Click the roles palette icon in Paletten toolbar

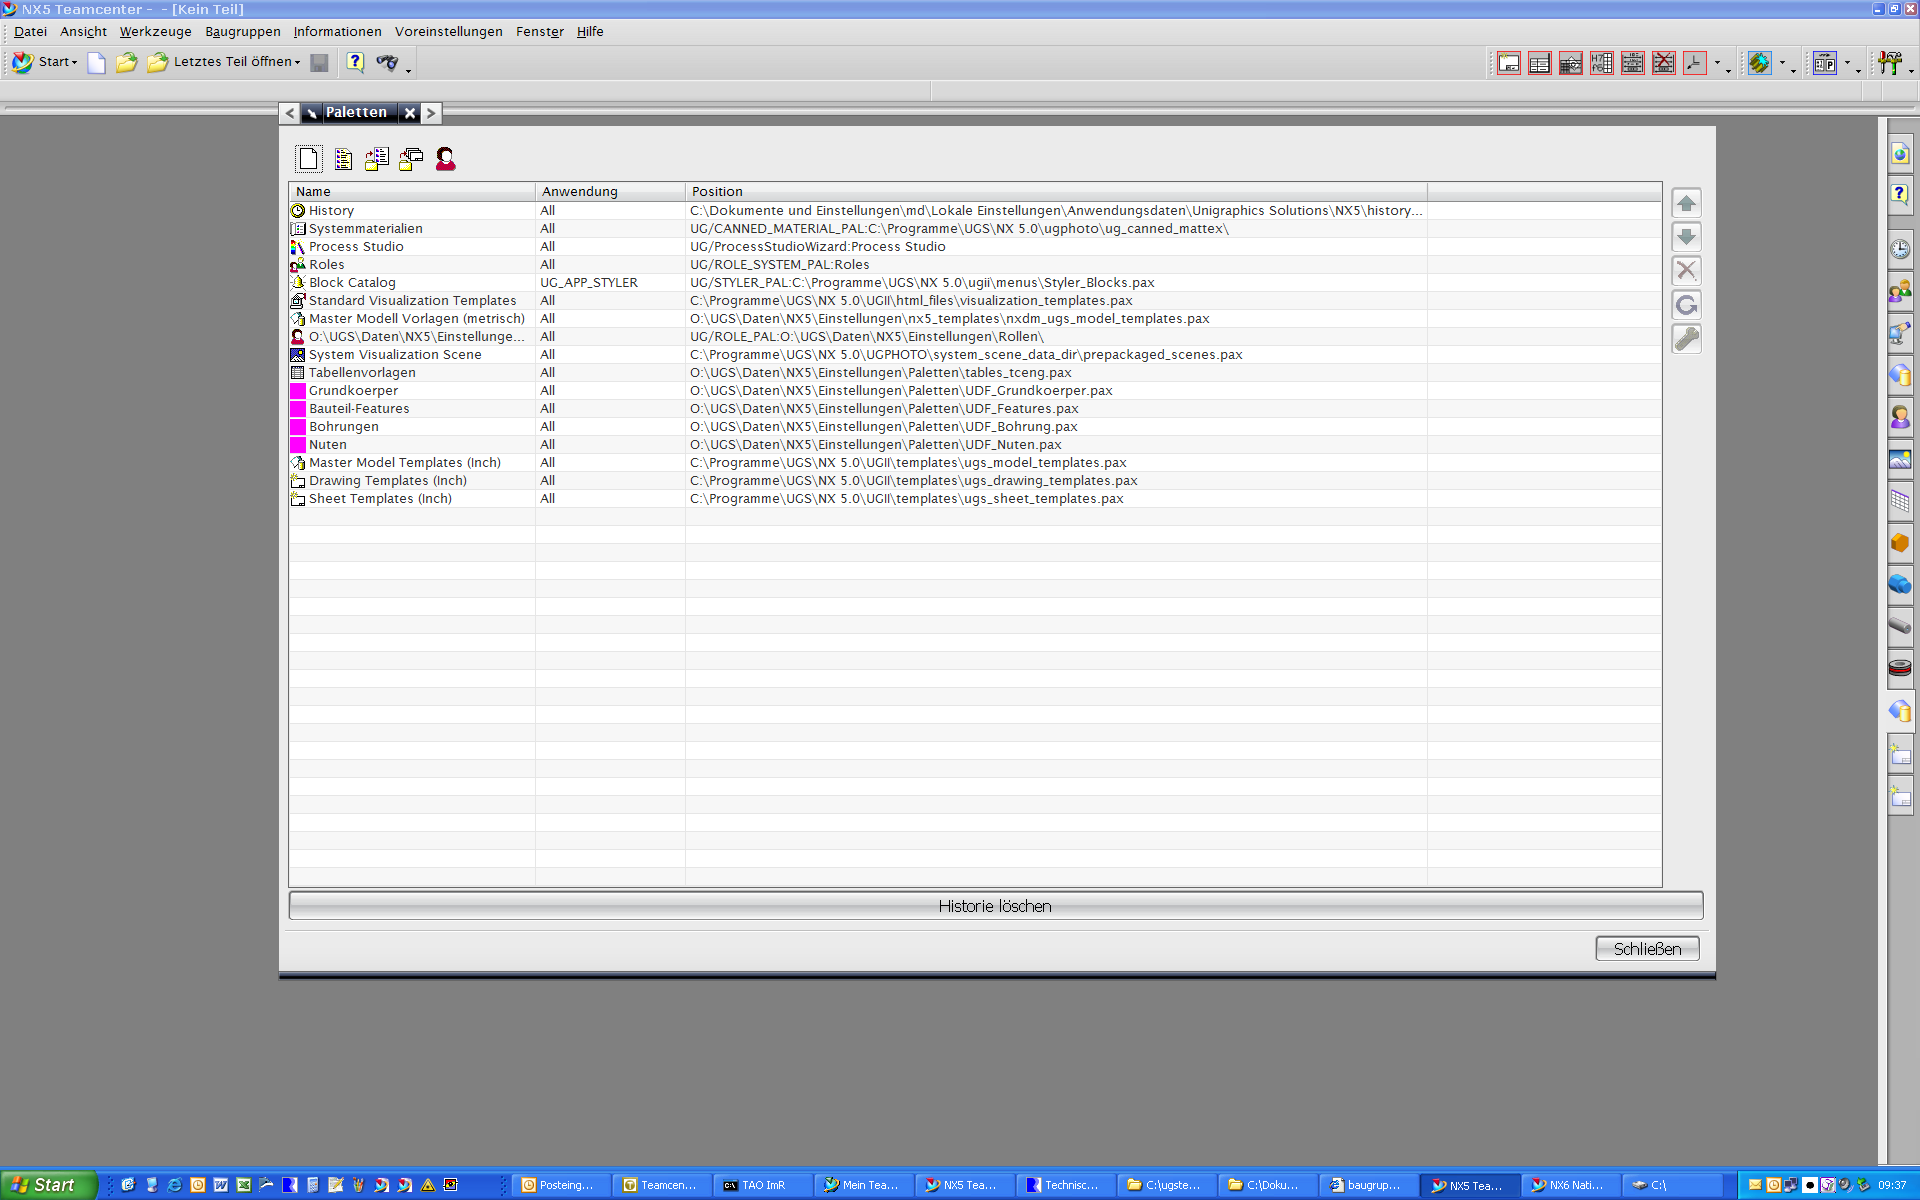pyautogui.click(x=446, y=159)
